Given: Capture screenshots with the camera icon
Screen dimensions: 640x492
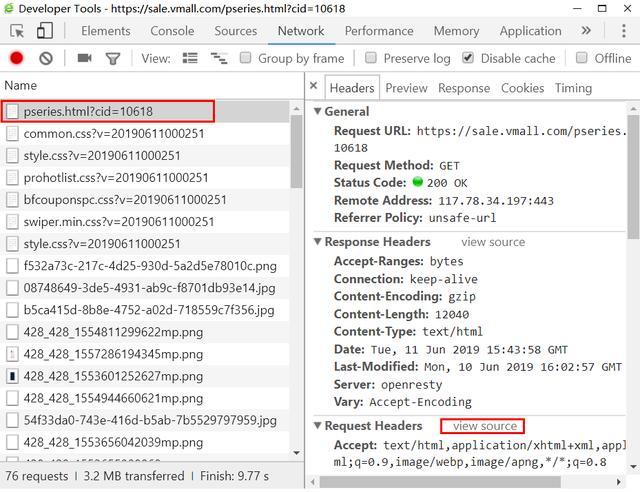Looking at the screenshot, I should point(84,58).
